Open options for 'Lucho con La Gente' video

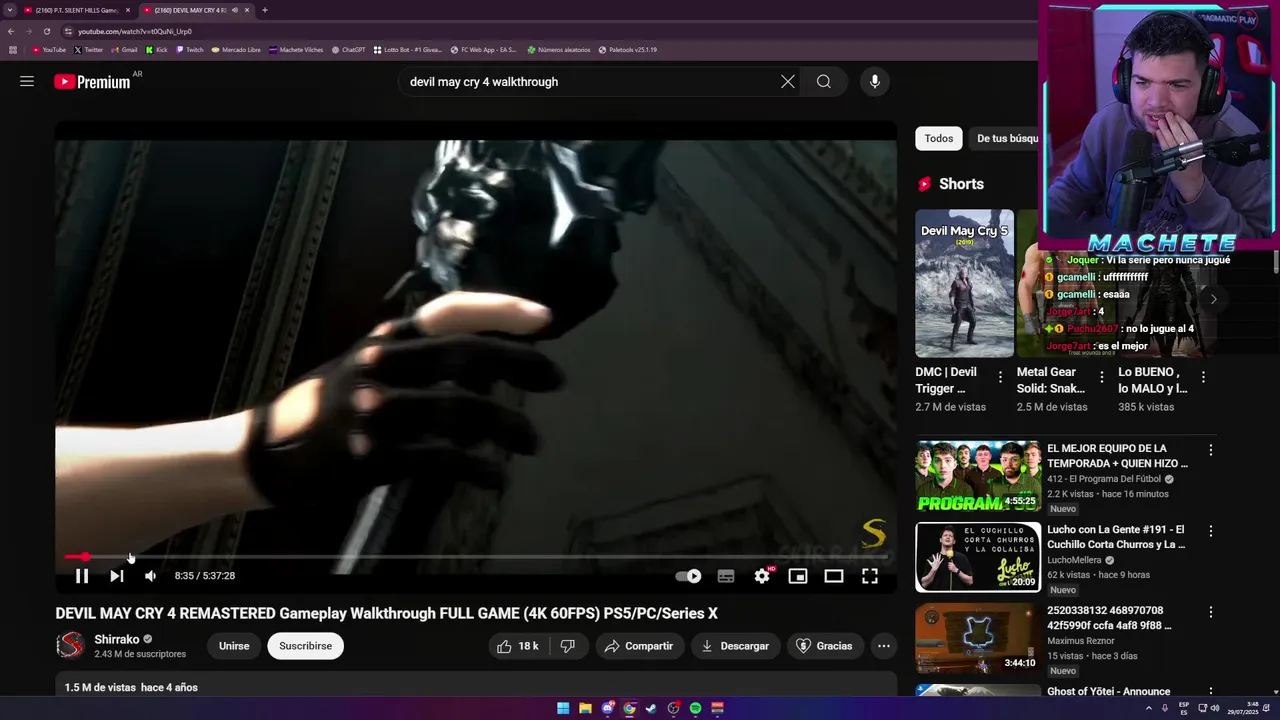pyautogui.click(x=1211, y=531)
